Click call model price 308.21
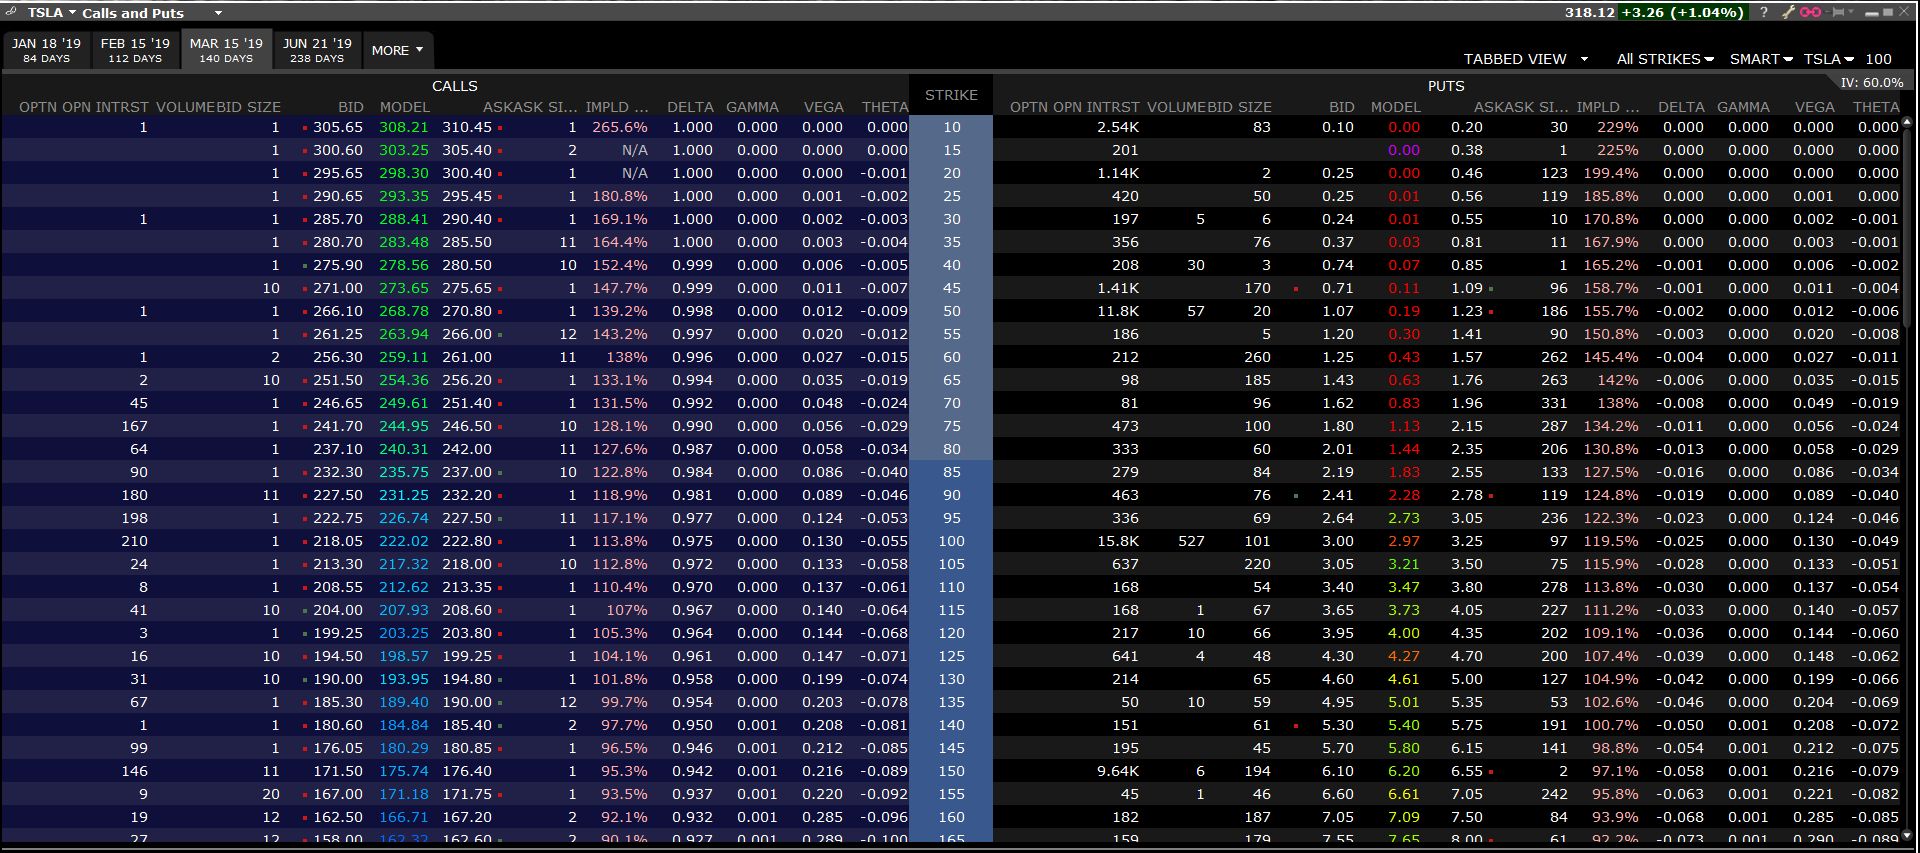The height and width of the screenshot is (853, 1920). 404,127
